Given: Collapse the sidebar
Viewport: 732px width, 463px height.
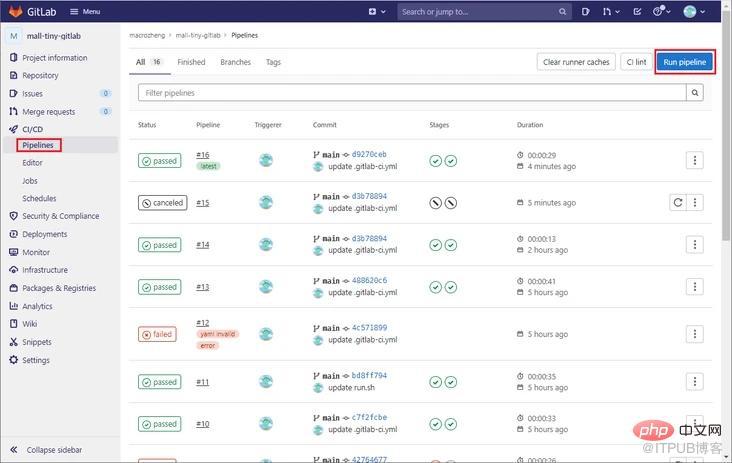Looking at the screenshot, I should click(46, 450).
